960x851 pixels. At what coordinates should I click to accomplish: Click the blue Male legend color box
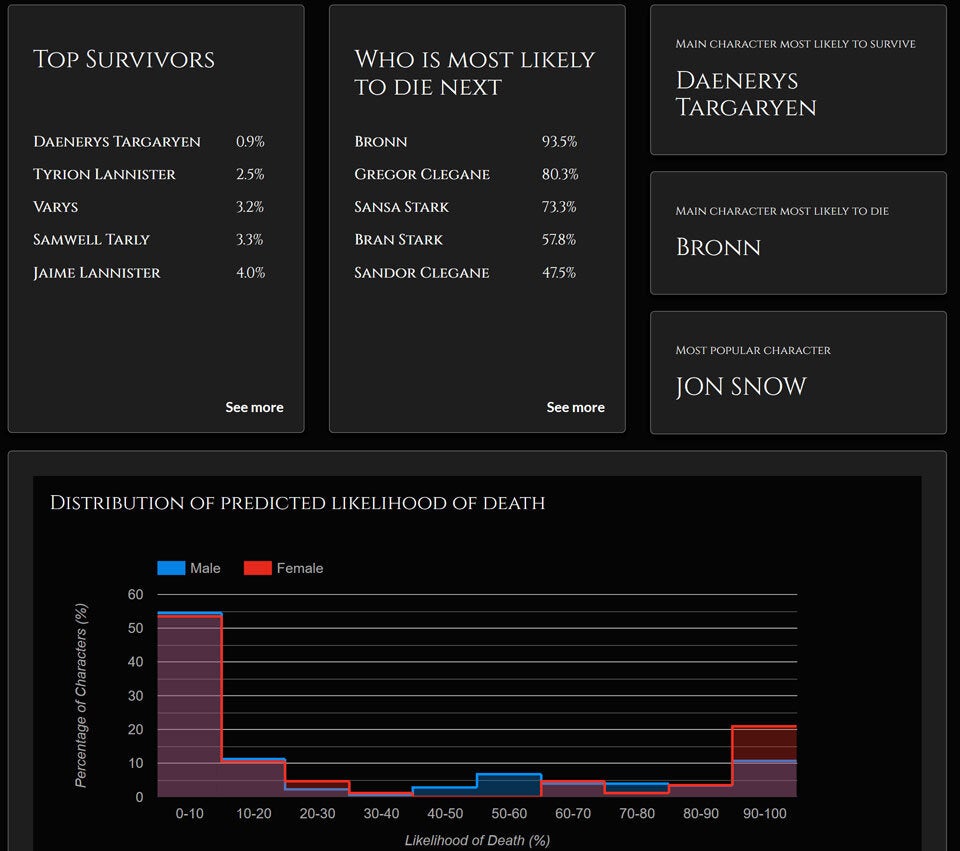coord(171,568)
